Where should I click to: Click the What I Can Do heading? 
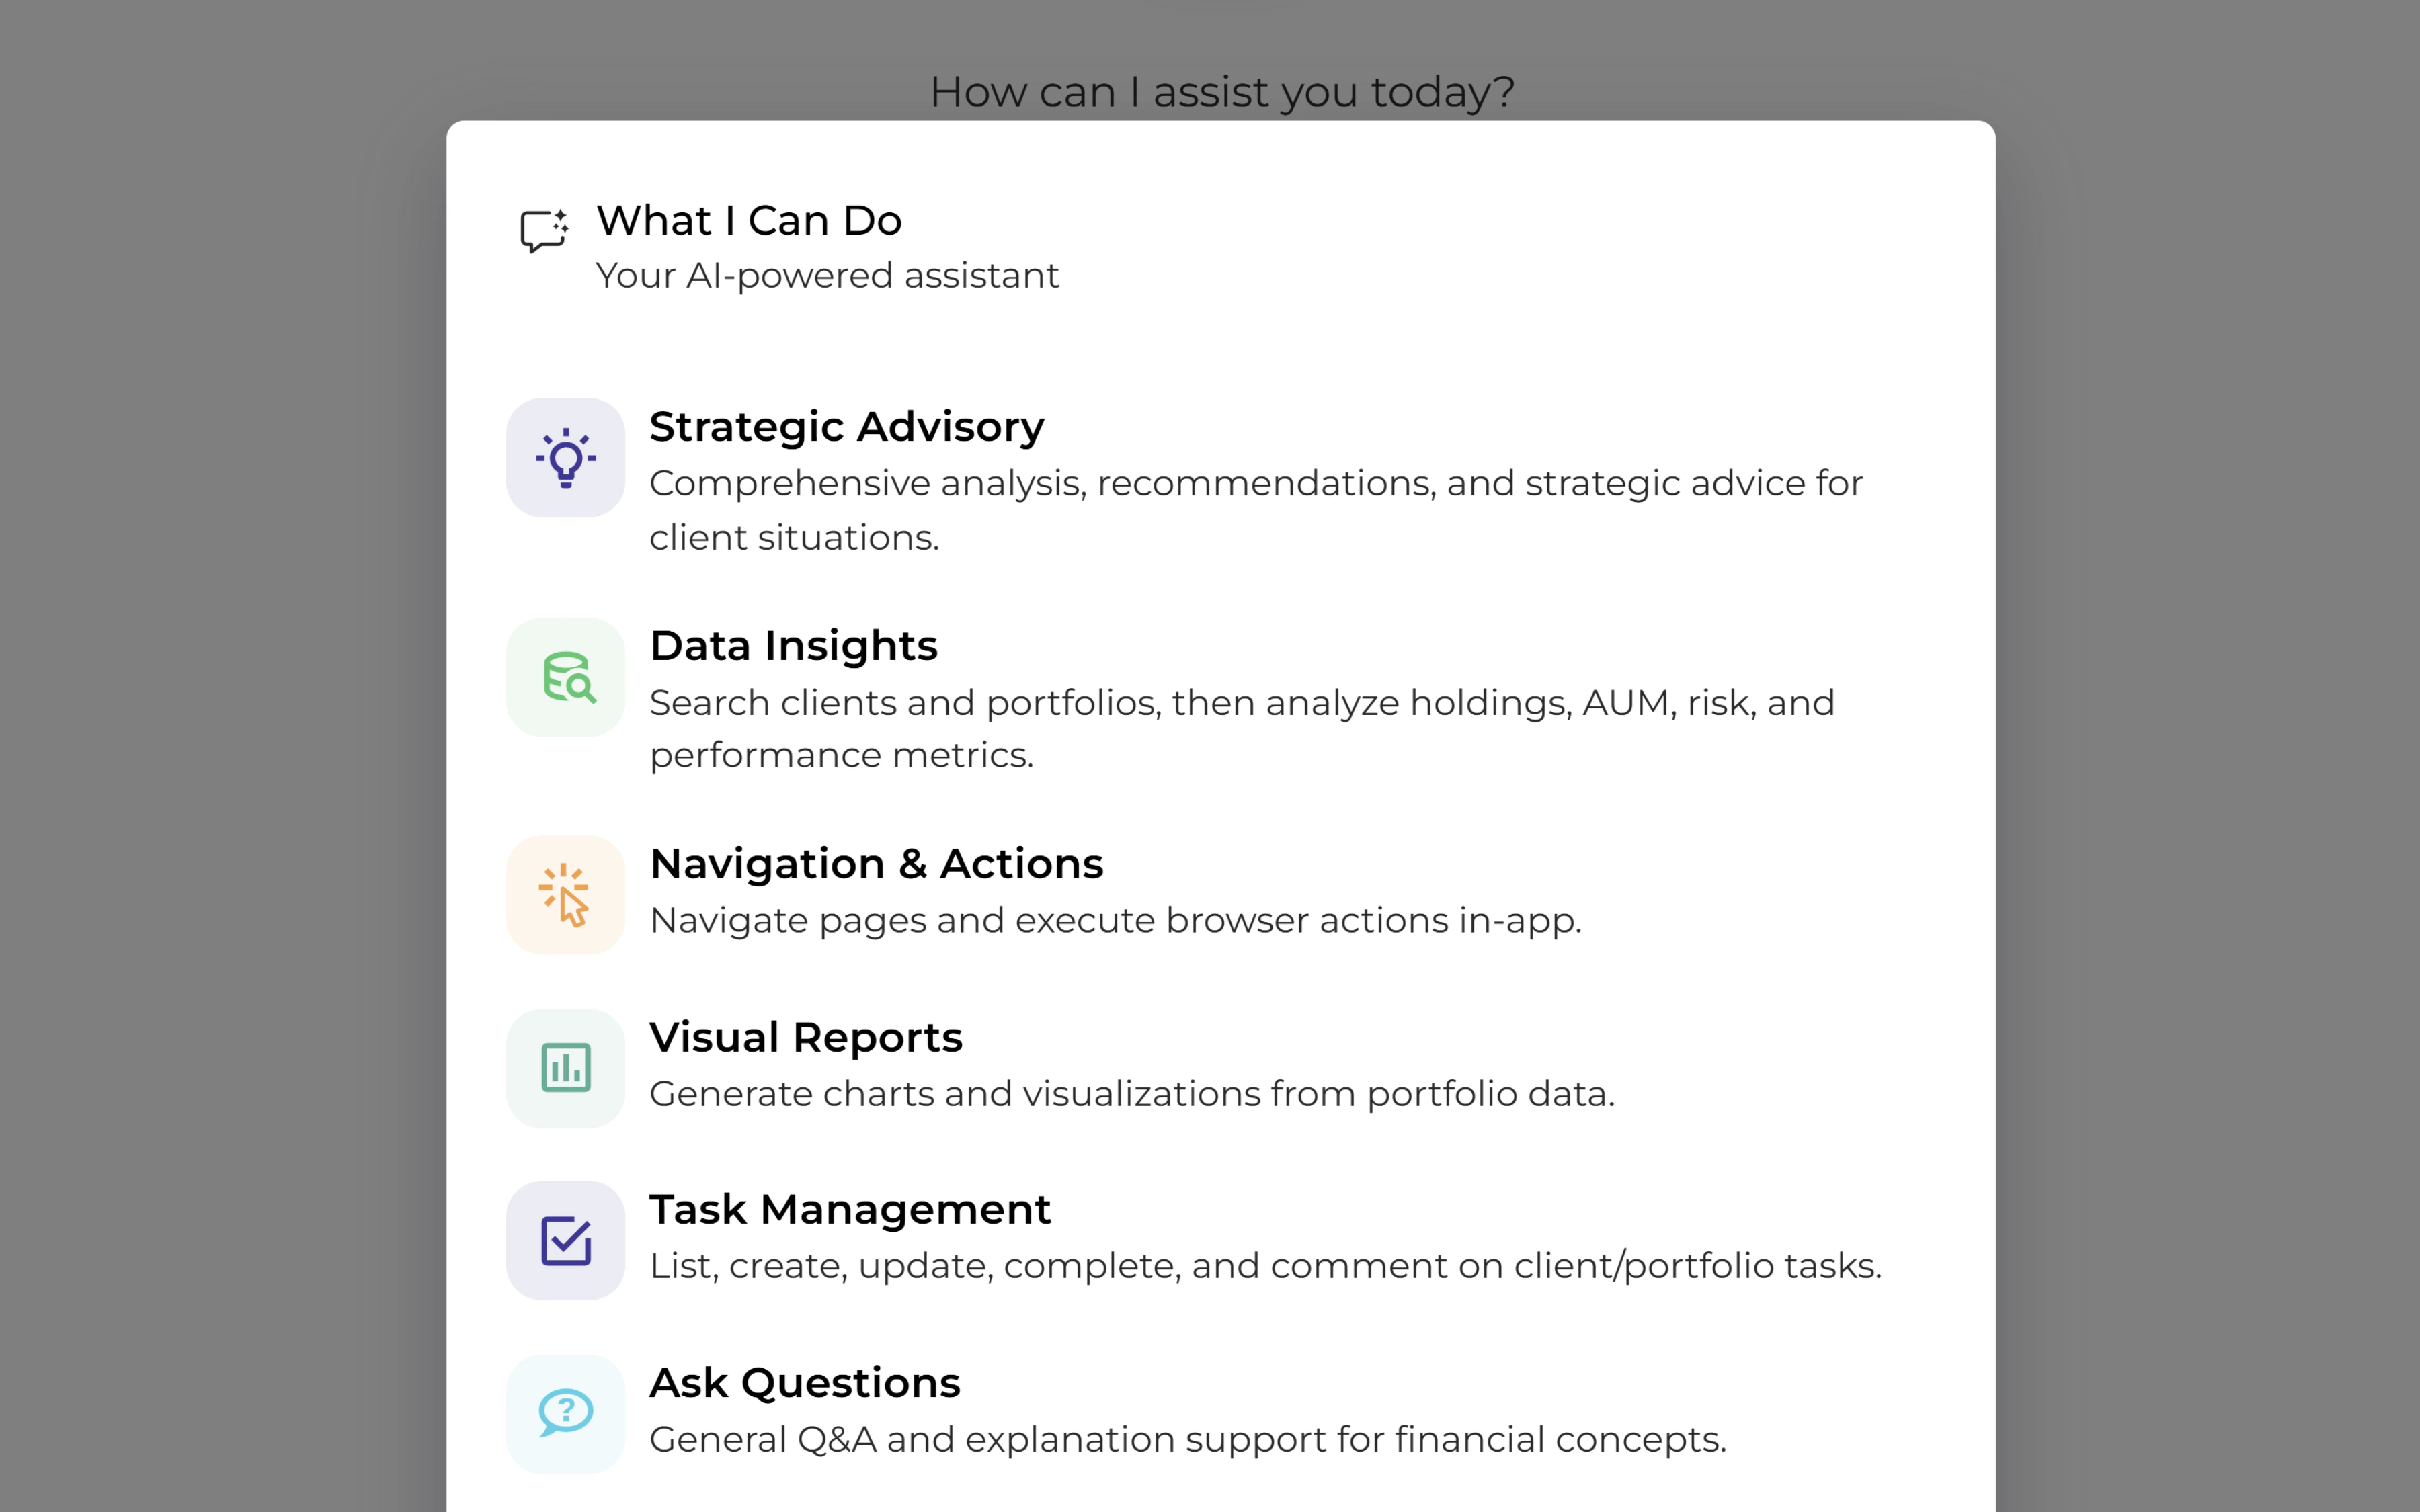pyautogui.click(x=749, y=220)
